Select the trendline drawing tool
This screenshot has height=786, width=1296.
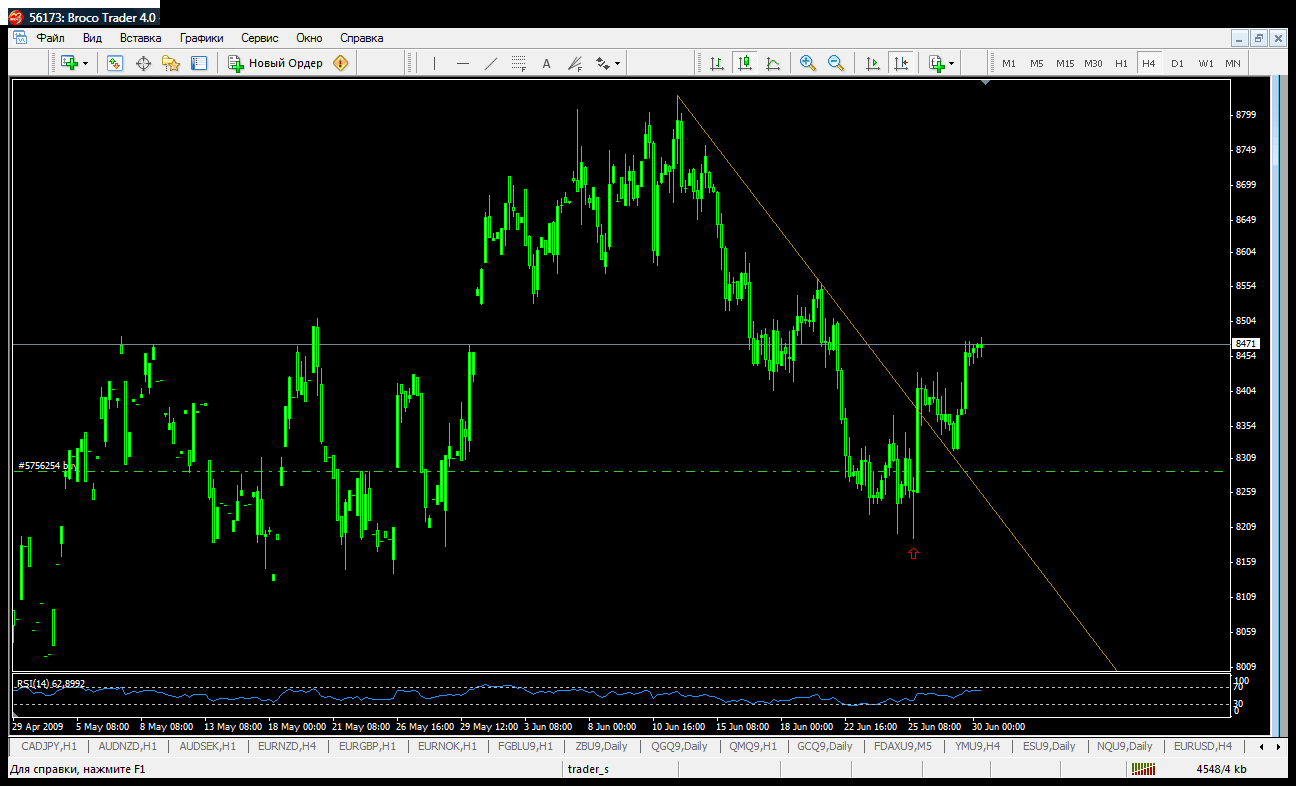click(x=490, y=63)
